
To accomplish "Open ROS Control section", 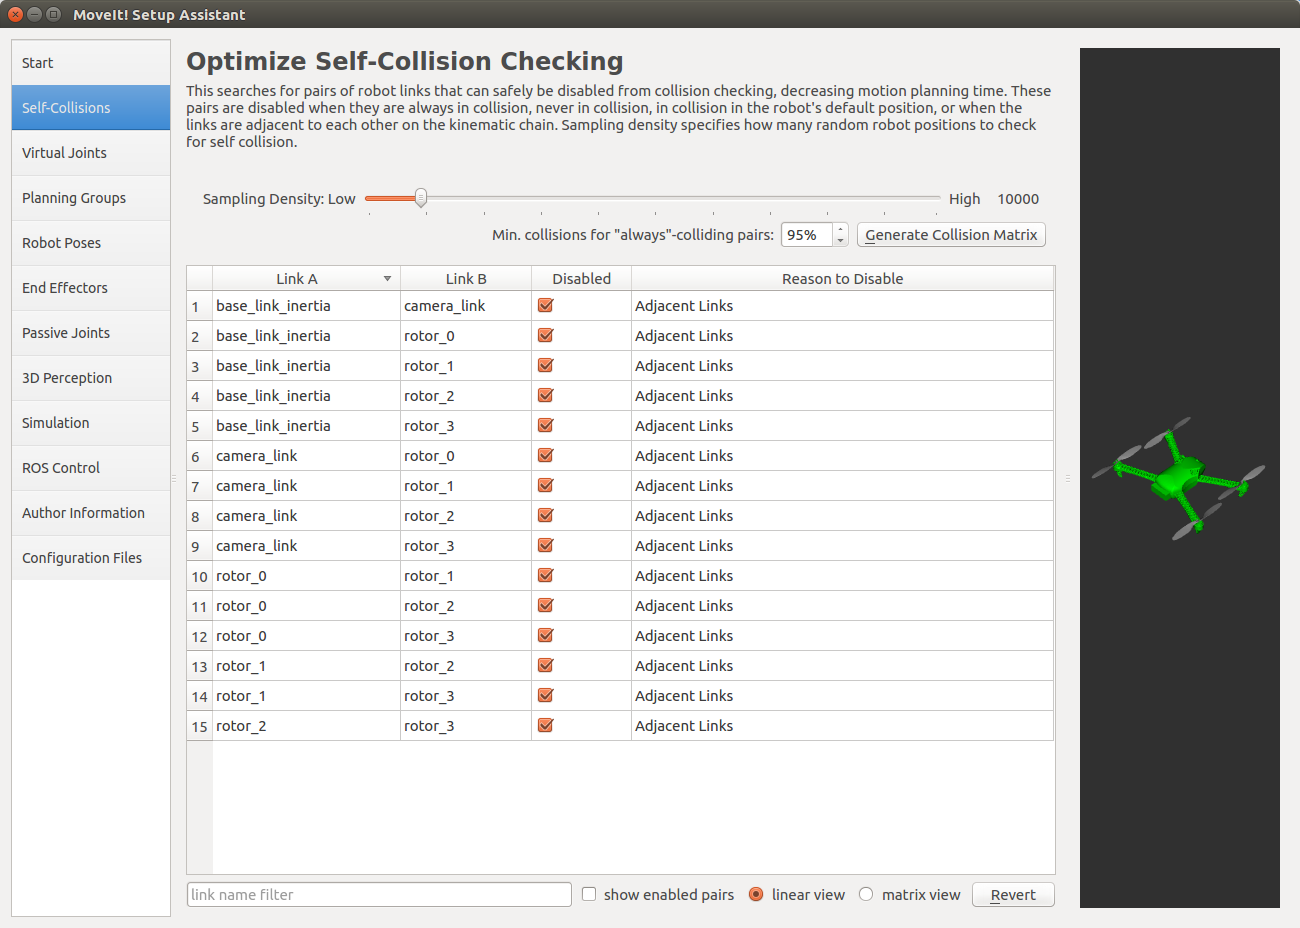I will click(91, 468).
